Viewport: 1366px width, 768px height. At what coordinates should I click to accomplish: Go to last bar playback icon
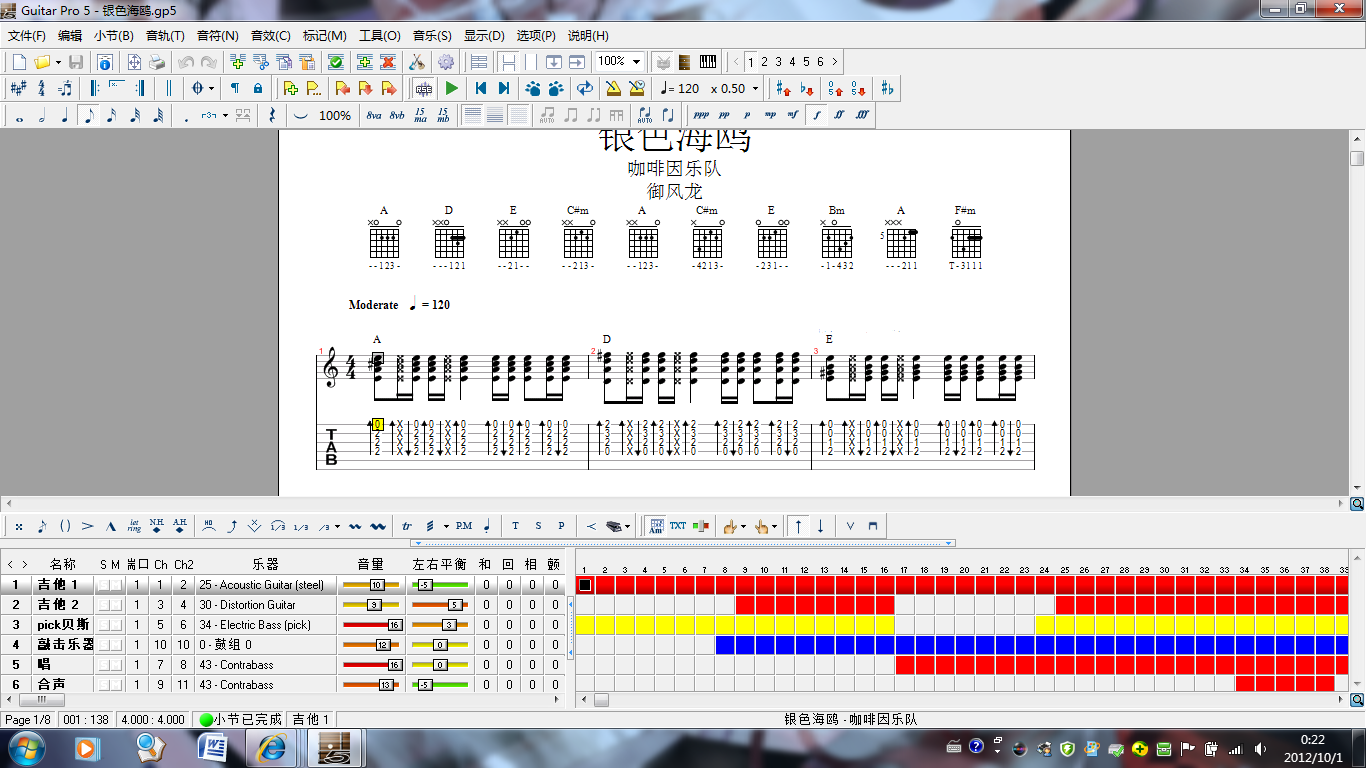click(x=504, y=88)
